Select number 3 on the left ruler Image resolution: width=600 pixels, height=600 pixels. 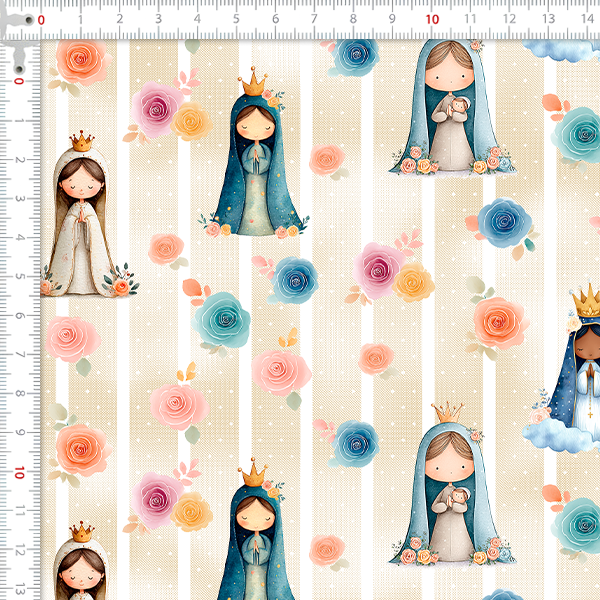tap(19, 199)
